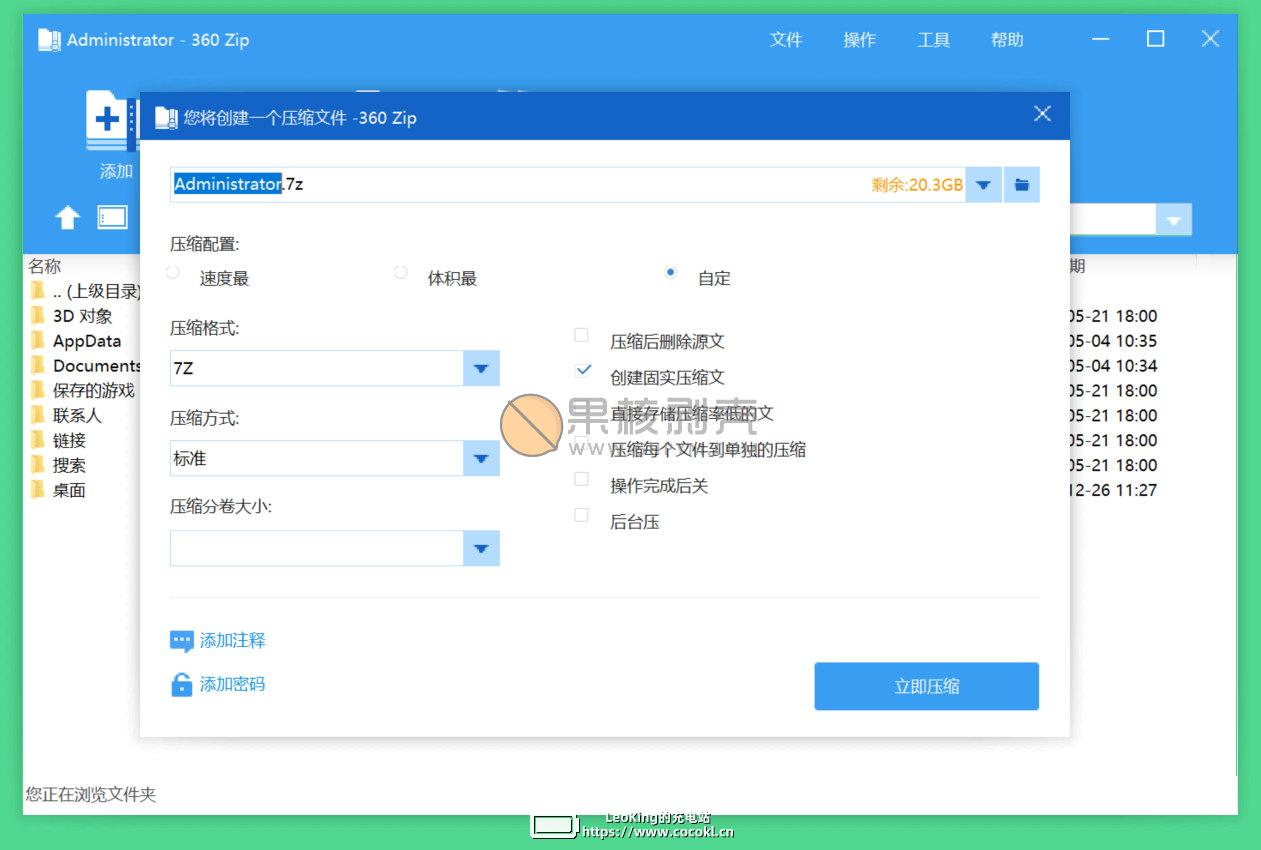
Task: Click the 添加密码 link
Action: point(233,685)
